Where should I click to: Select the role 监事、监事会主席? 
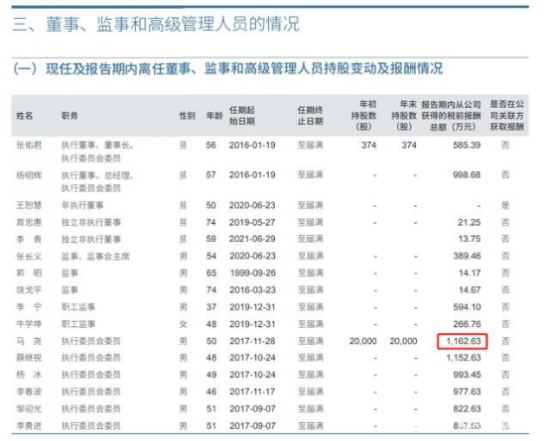point(95,256)
